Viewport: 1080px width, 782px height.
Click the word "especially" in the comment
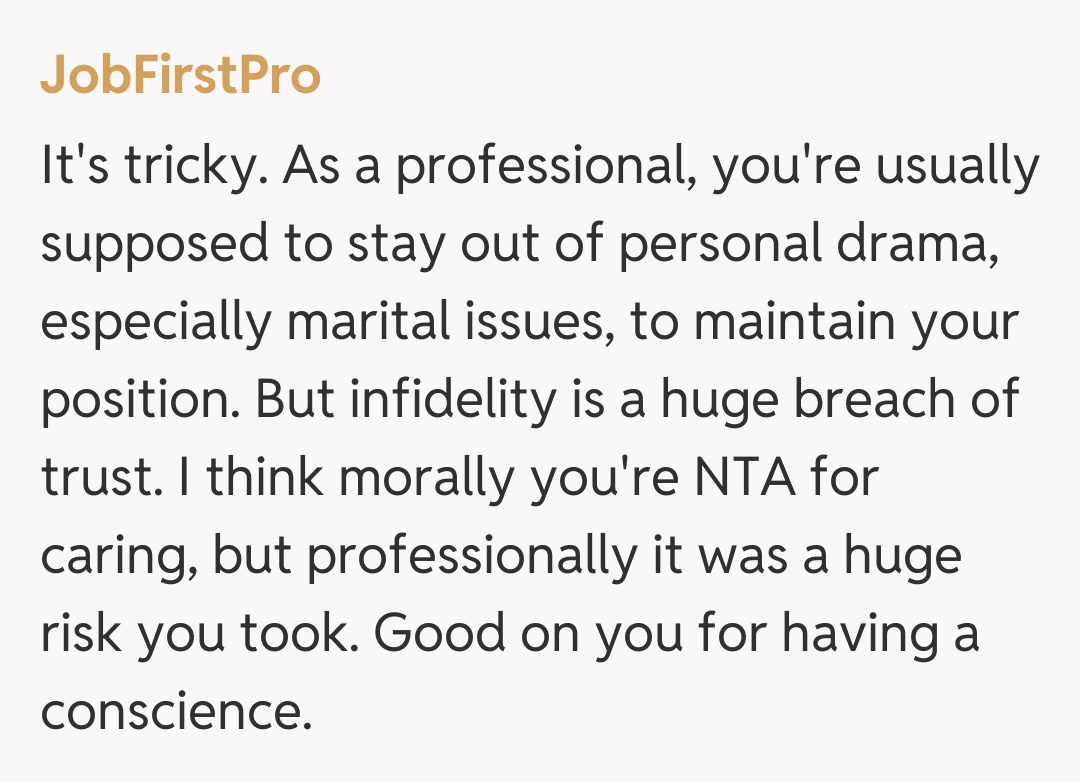155,323
